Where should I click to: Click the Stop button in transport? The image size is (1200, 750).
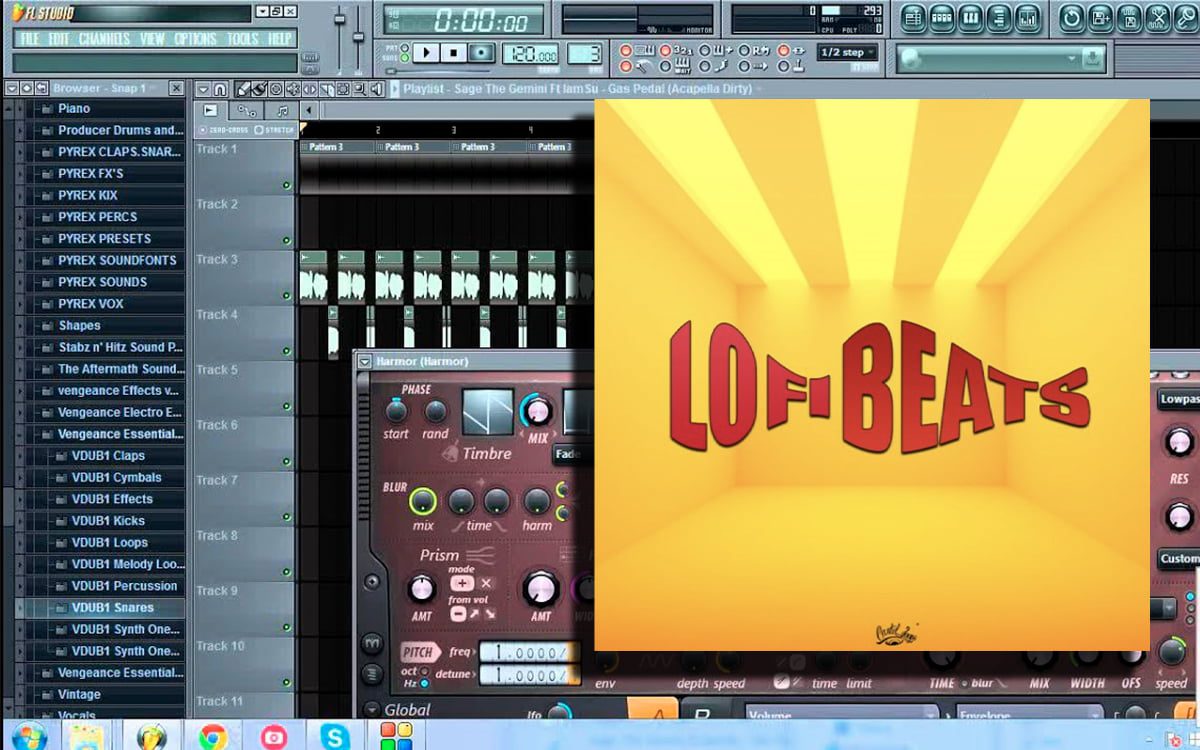tap(453, 53)
